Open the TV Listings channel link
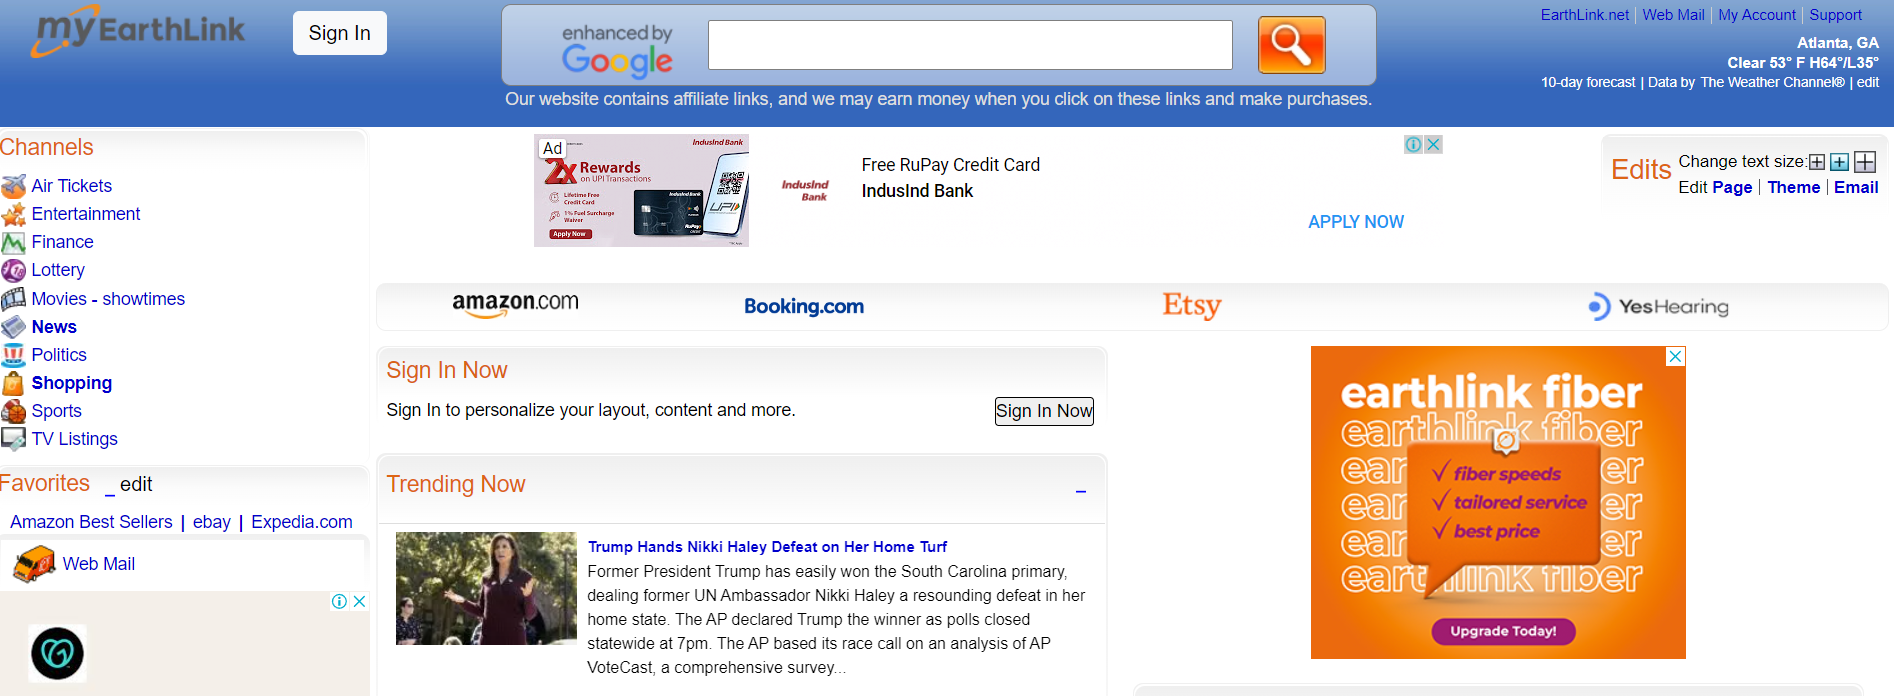This screenshot has width=1894, height=696. (75, 439)
